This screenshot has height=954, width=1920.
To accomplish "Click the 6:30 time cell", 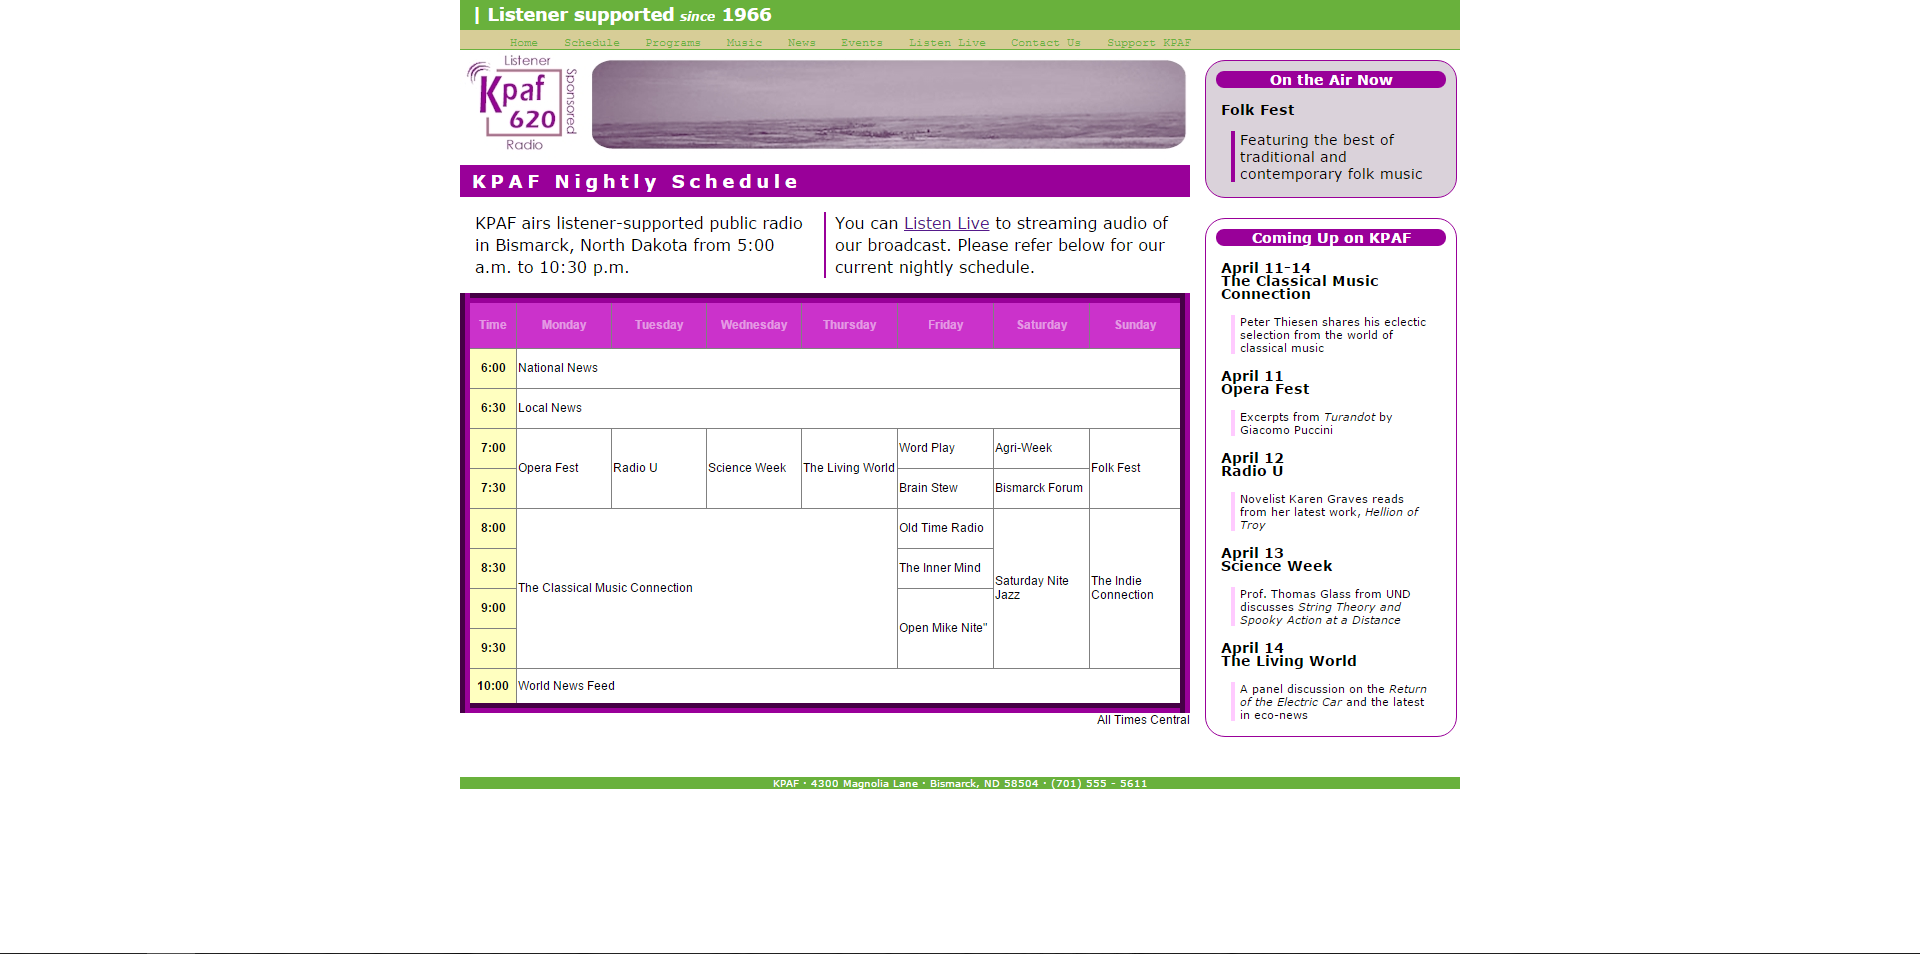I will tap(493, 408).
